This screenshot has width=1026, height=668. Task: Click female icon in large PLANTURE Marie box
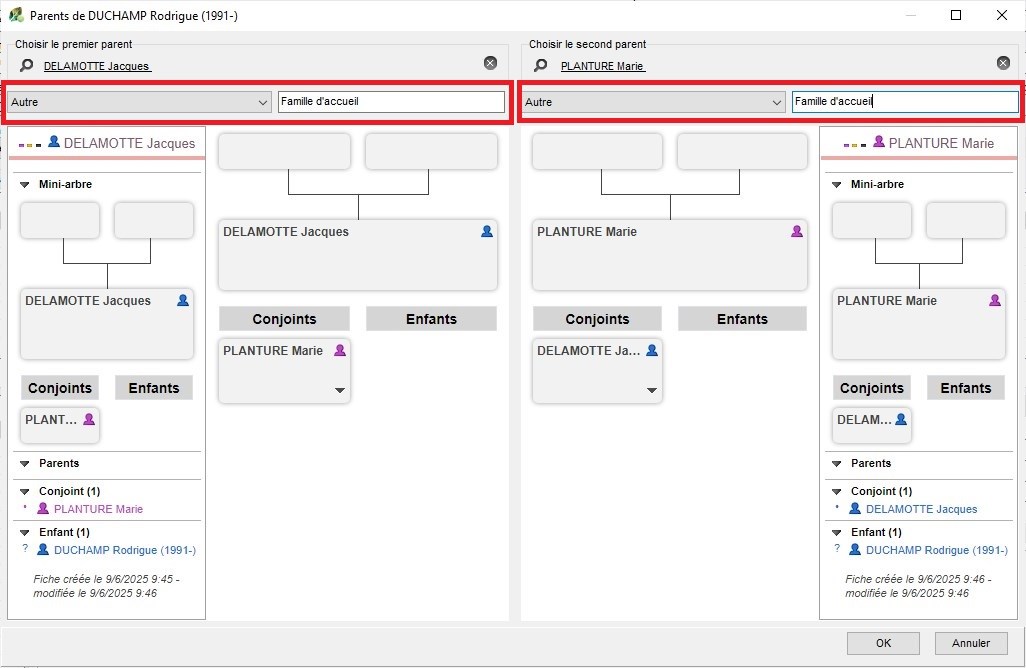tap(796, 231)
